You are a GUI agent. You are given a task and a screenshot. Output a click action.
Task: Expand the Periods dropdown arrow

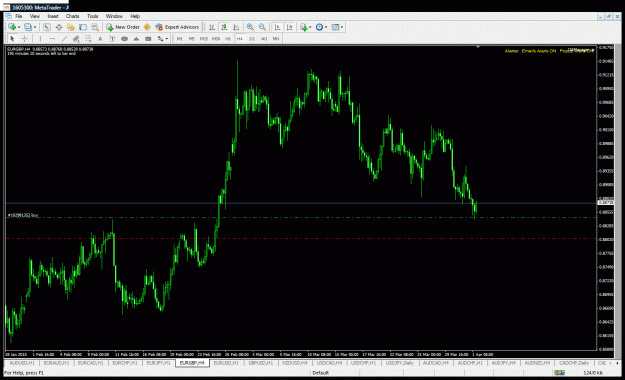click(326, 27)
